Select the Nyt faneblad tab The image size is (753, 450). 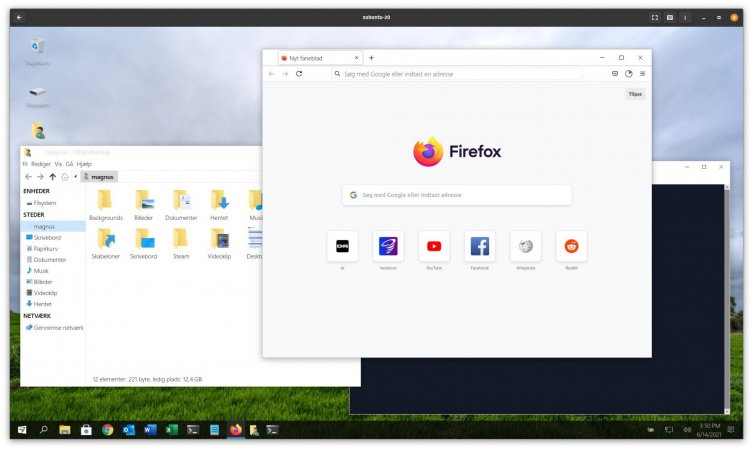(320, 58)
